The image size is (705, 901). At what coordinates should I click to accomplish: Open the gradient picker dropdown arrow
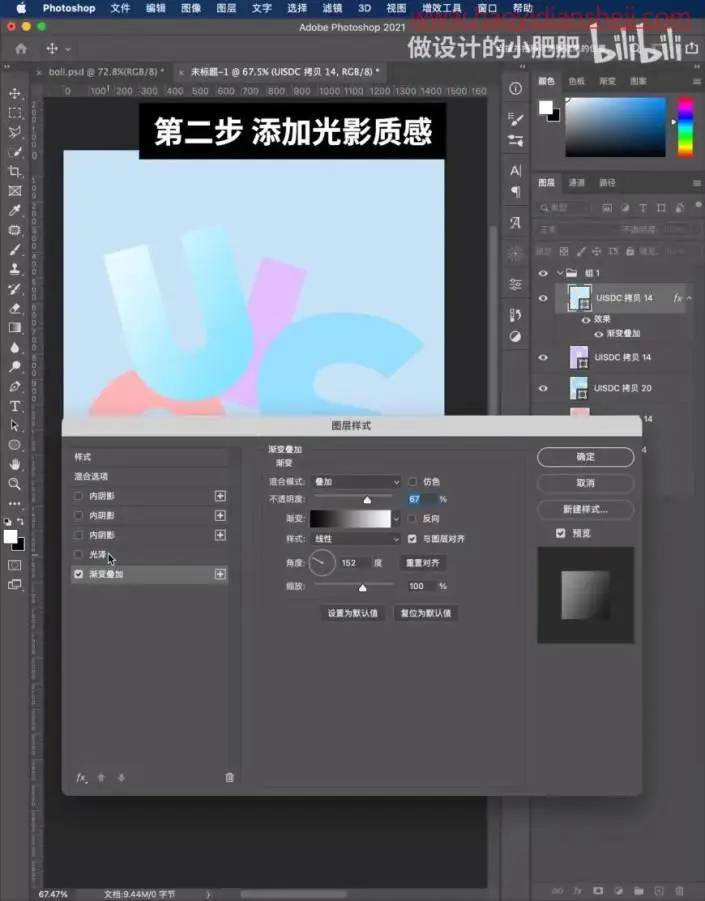396,519
